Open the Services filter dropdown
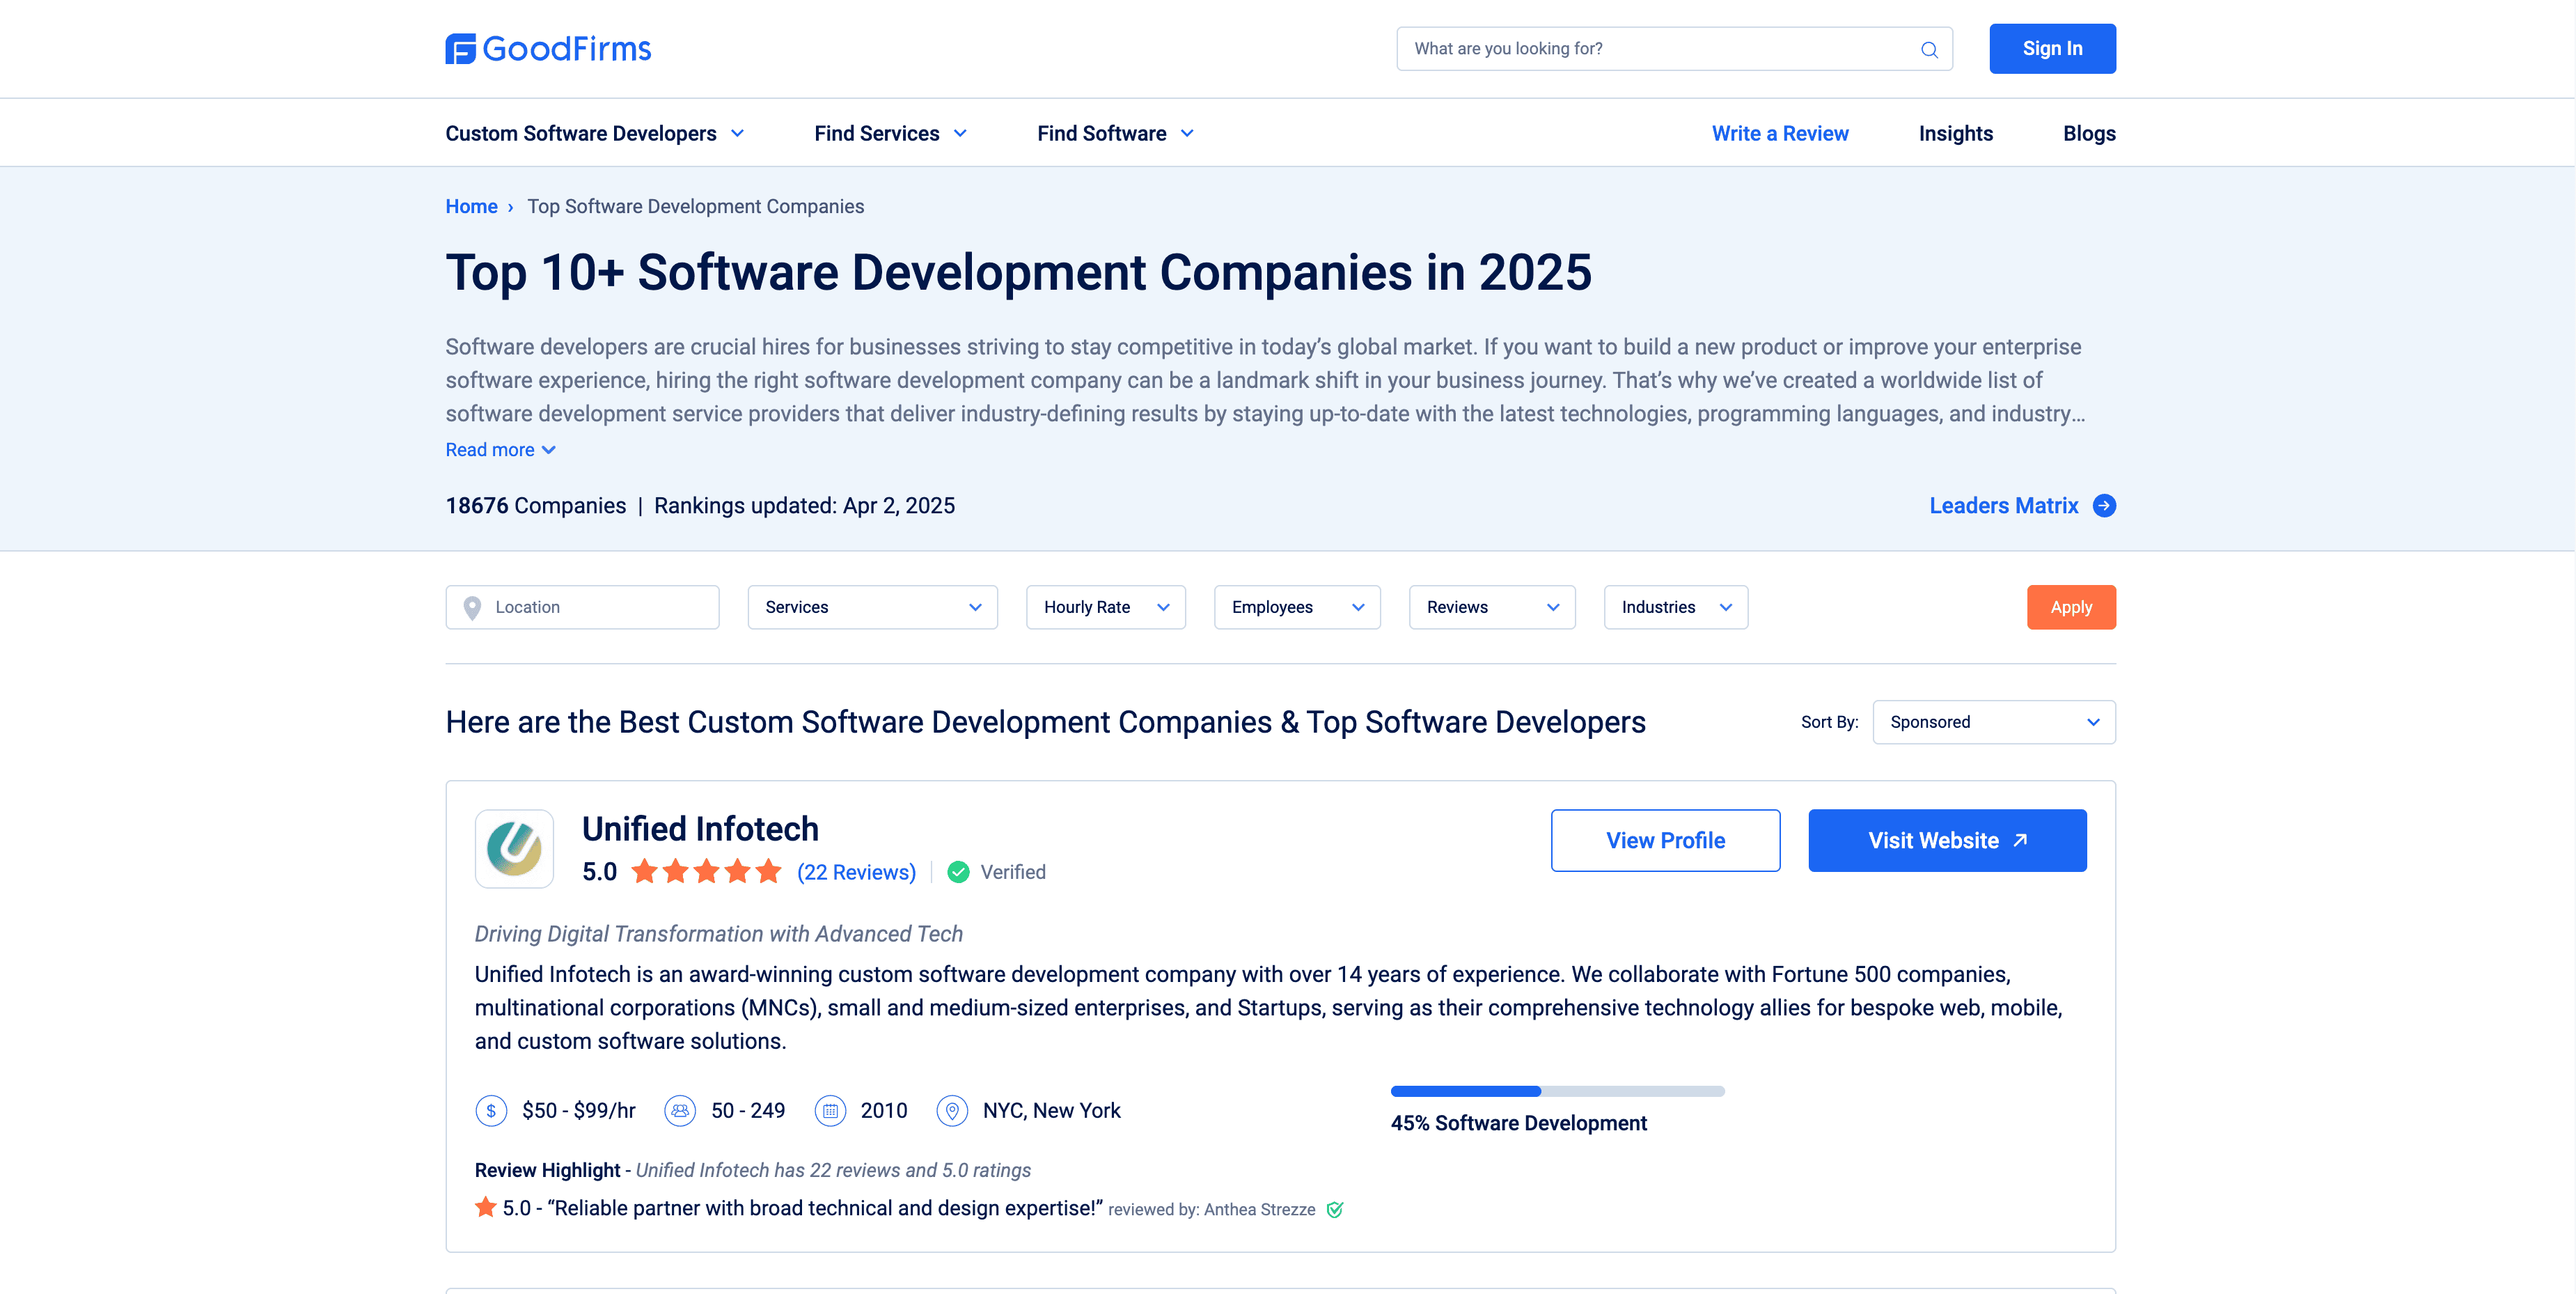This screenshot has width=2576, height=1294. pyautogui.click(x=872, y=607)
